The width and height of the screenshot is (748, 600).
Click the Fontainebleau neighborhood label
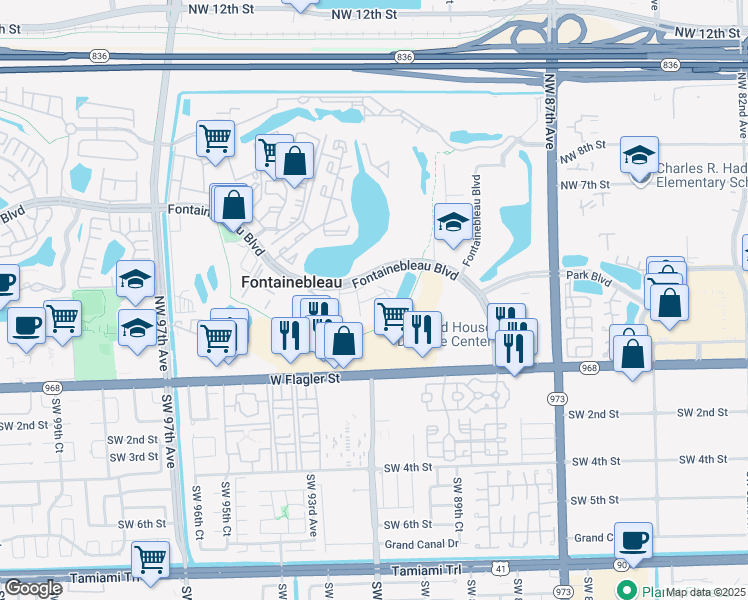(x=292, y=284)
